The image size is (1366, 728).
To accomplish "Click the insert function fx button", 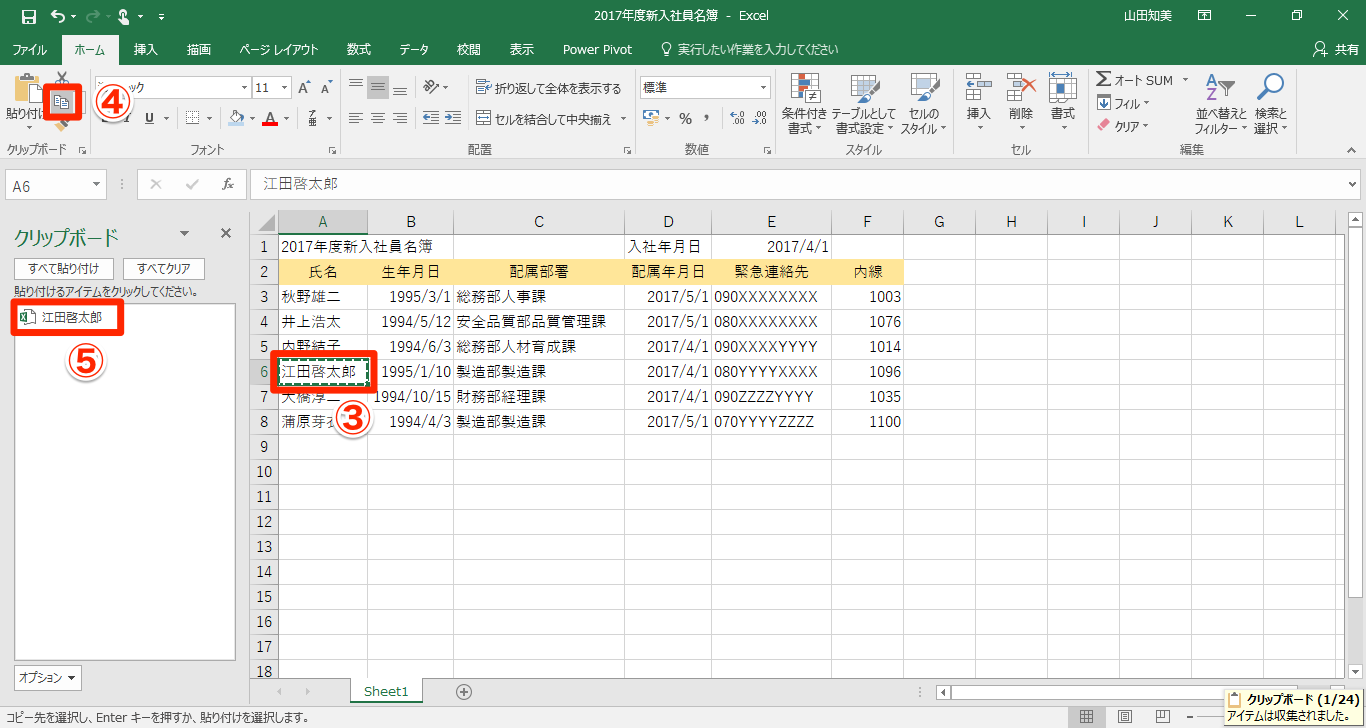I will coord(228,184).
